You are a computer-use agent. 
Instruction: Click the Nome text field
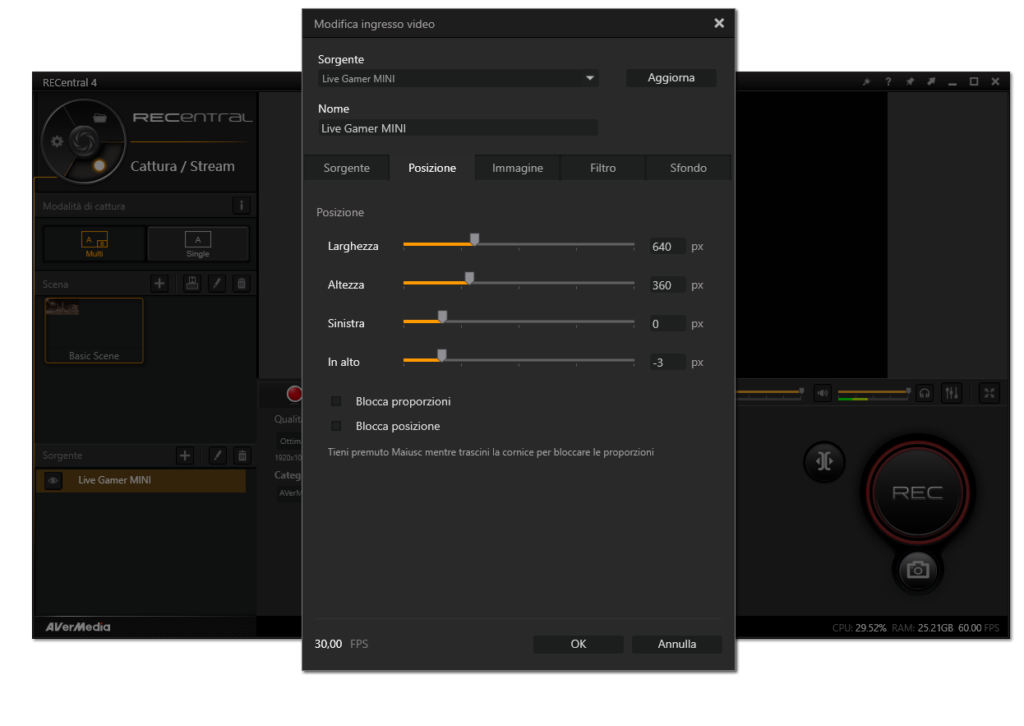coord(458,128)
